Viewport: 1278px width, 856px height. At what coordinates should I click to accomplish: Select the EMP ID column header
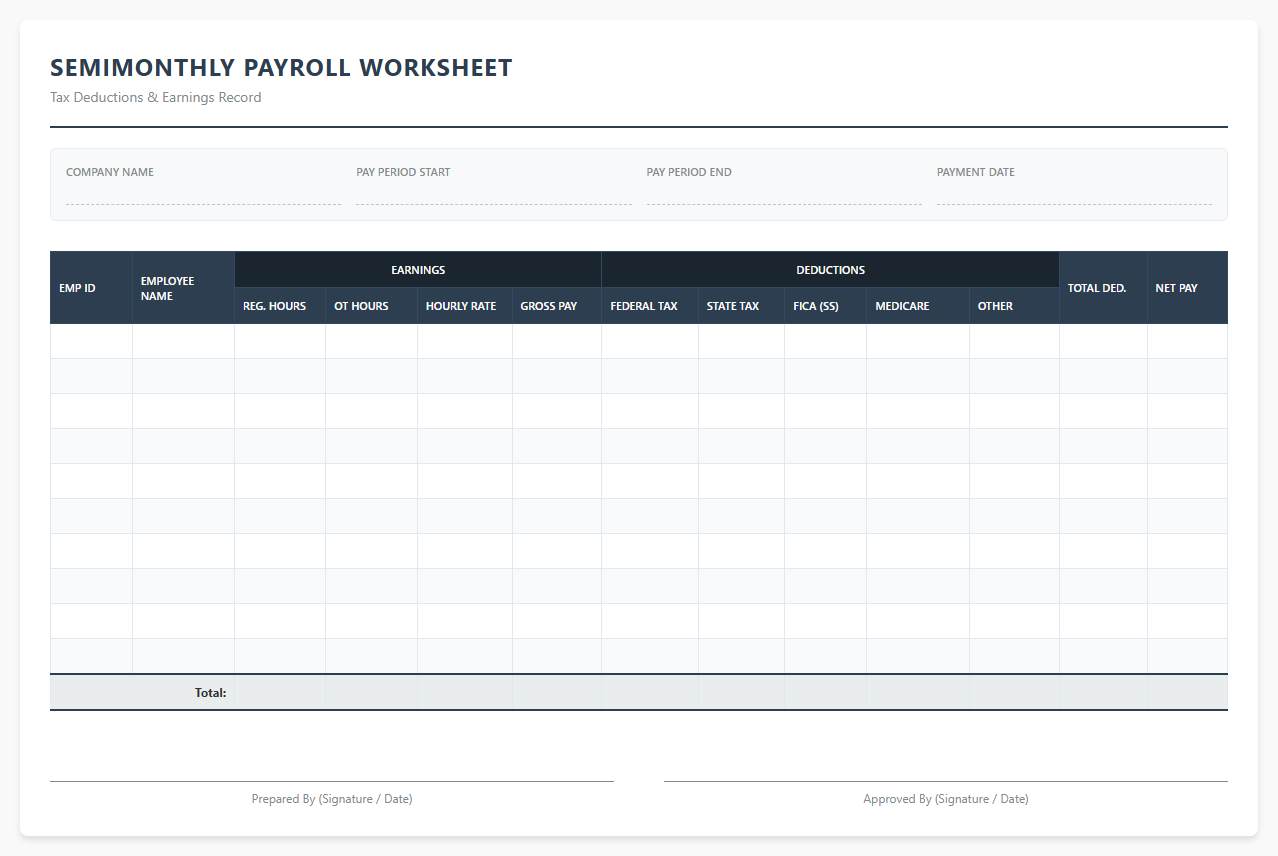91,288
